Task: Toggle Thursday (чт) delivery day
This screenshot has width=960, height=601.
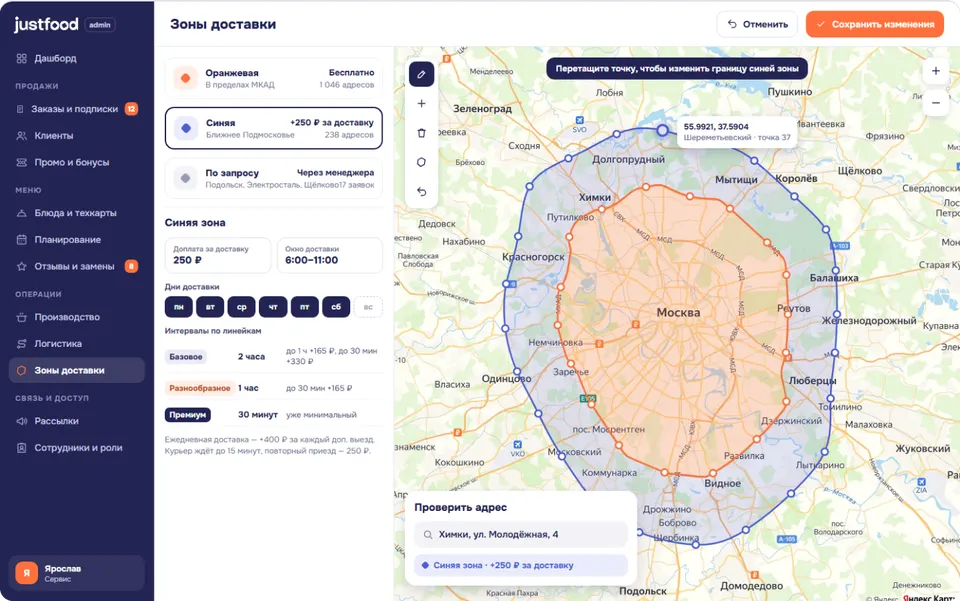Action: coord(273,307)
